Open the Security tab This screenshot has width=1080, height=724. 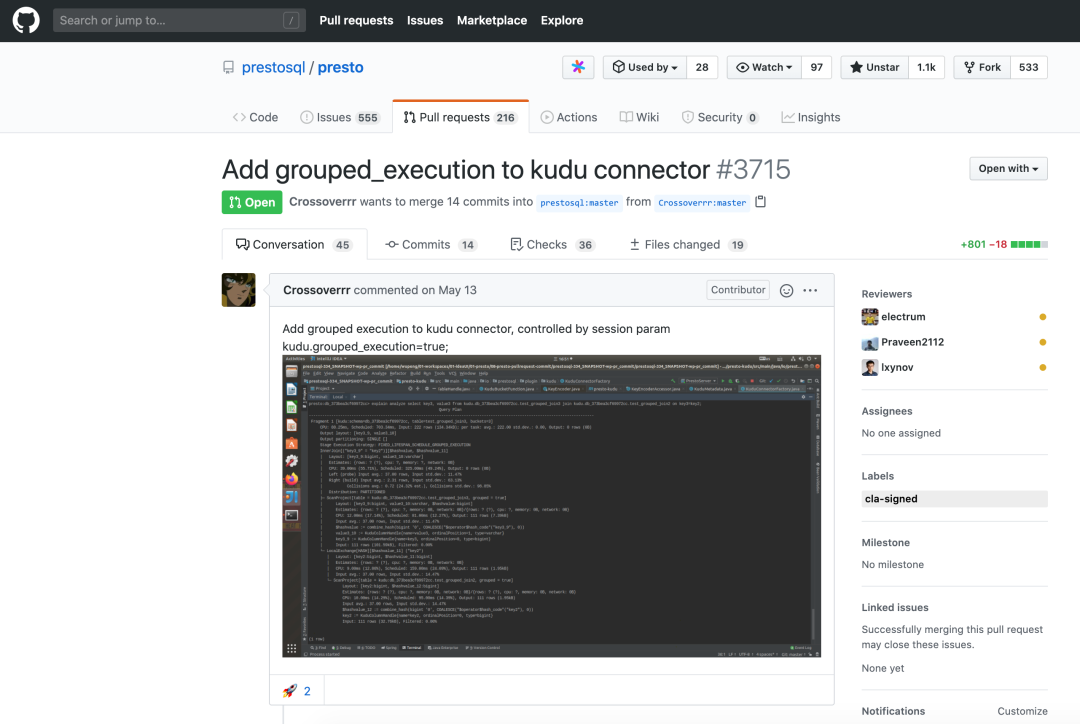point(720,117)
